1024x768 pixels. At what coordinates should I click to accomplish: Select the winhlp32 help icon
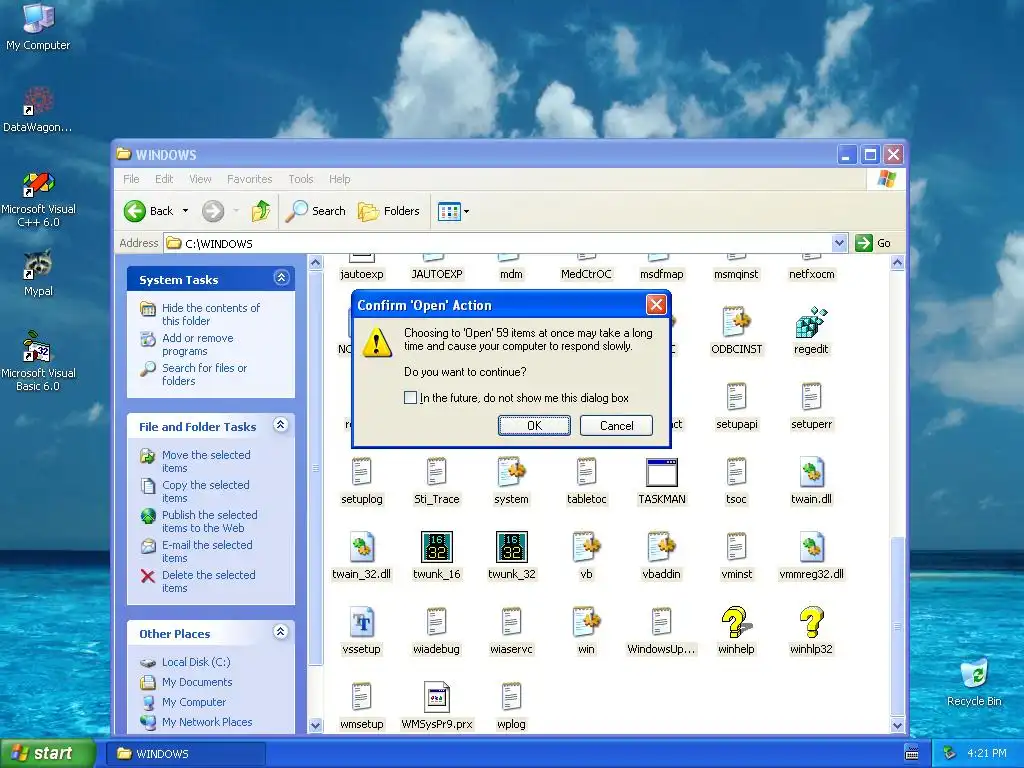[811, 622]
